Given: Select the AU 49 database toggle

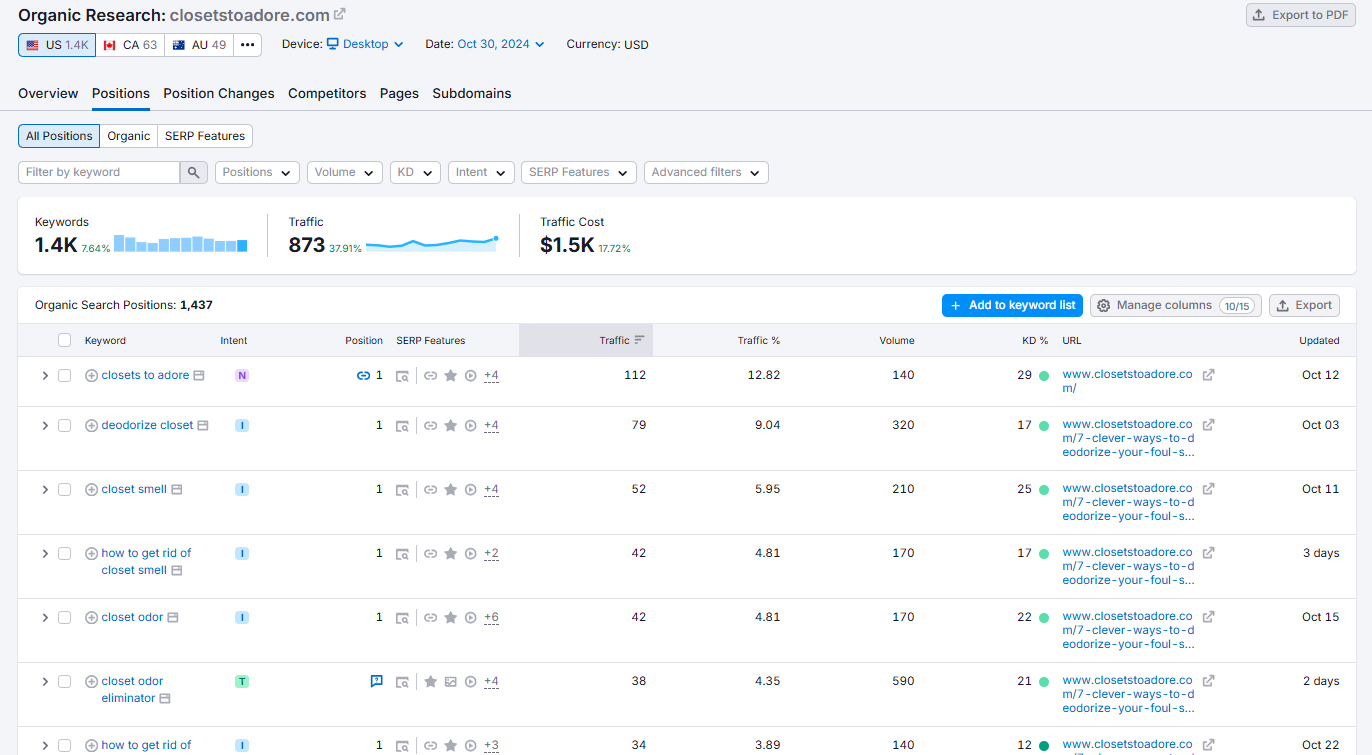Looking at the screenshot, I should point(199,45).
